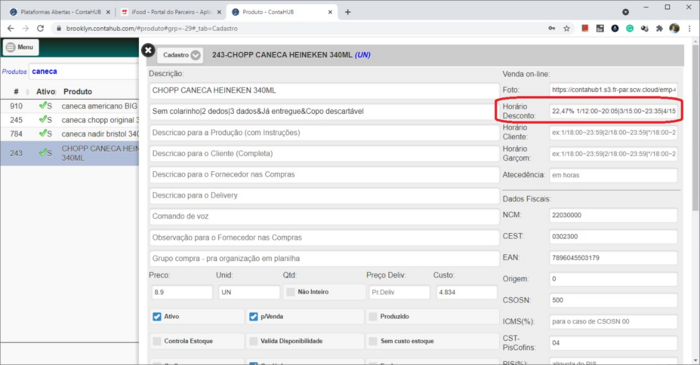
Task: Click the ICMS(%) field
Action: click(613, 322)
